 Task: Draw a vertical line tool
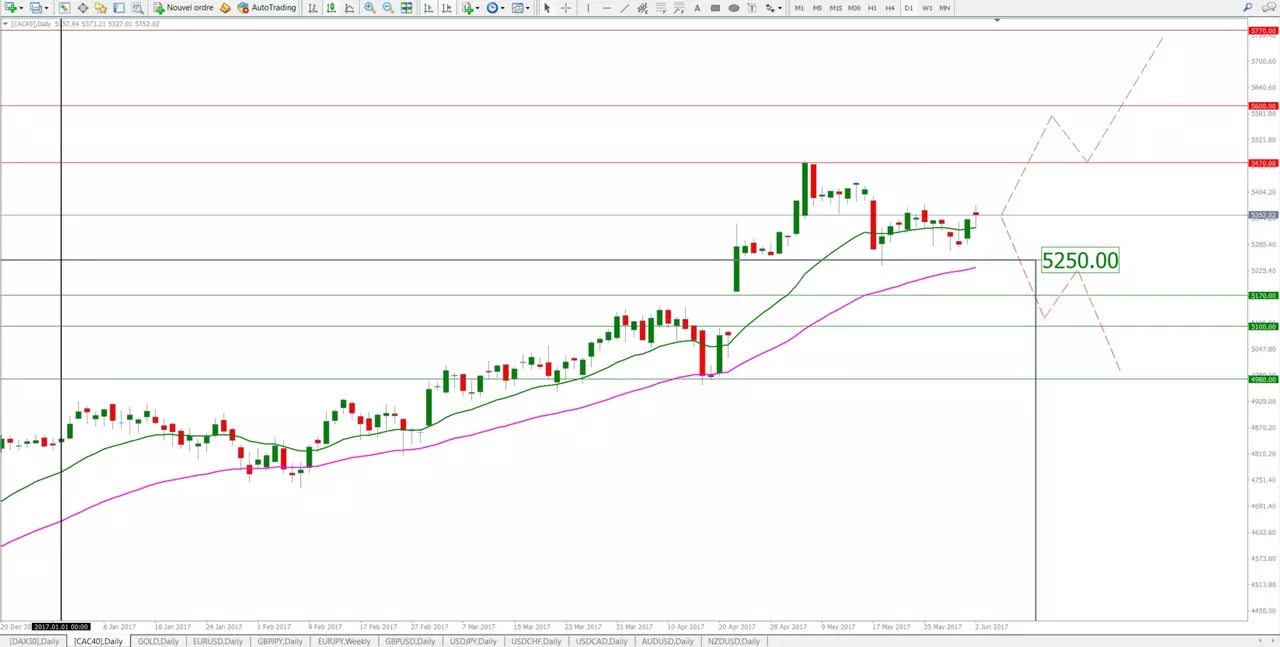[588, 8]
